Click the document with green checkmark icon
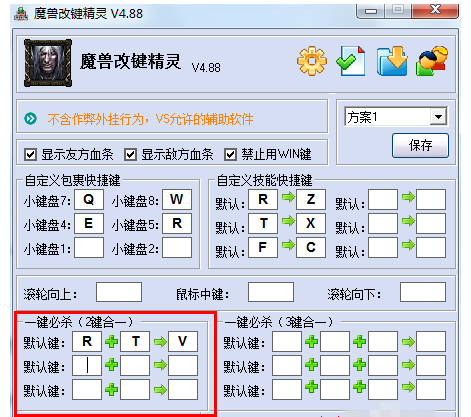This screenshot has height=417, width=471. tap(351, 61)
